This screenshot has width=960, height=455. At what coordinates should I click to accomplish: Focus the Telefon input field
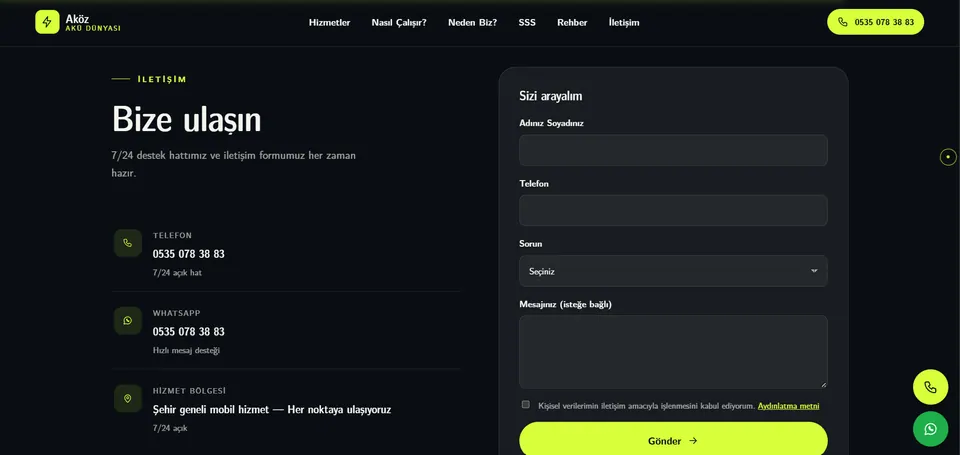[x=673, y=211]
